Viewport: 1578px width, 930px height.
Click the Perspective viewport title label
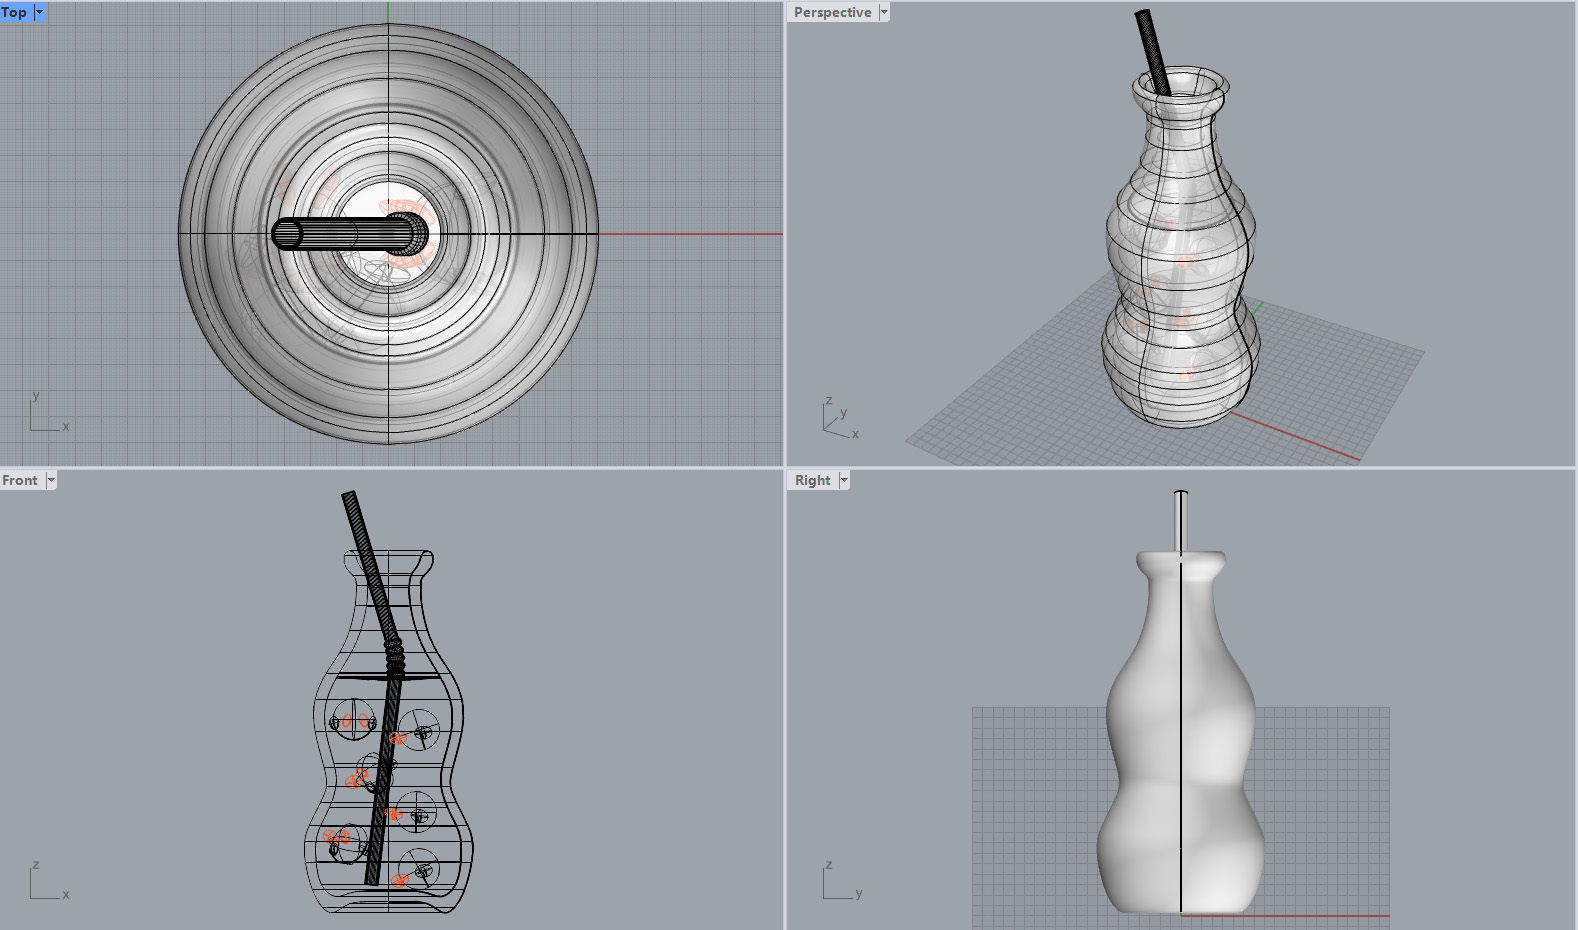832,12
